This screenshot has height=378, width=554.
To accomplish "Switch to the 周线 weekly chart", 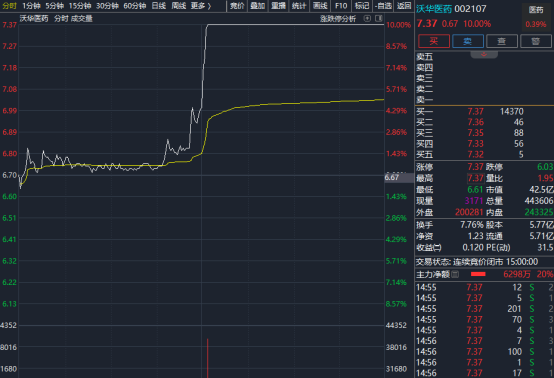I will 179,6.
